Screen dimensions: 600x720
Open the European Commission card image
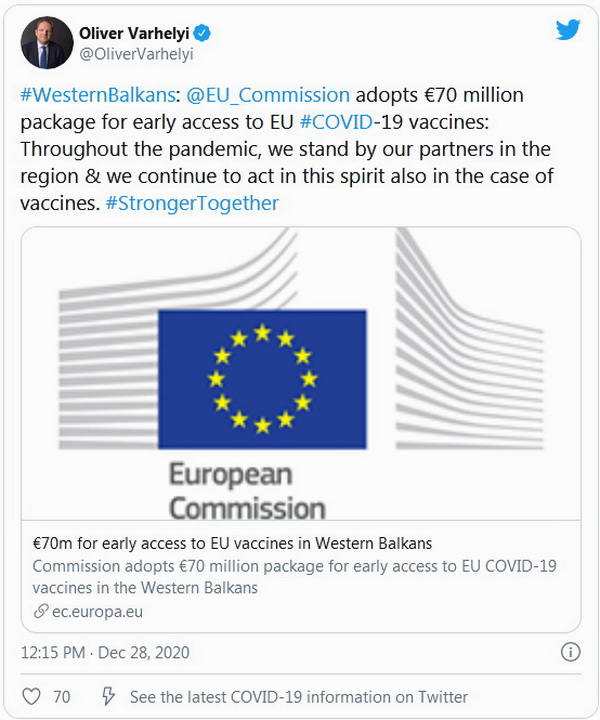pos(300,373)
